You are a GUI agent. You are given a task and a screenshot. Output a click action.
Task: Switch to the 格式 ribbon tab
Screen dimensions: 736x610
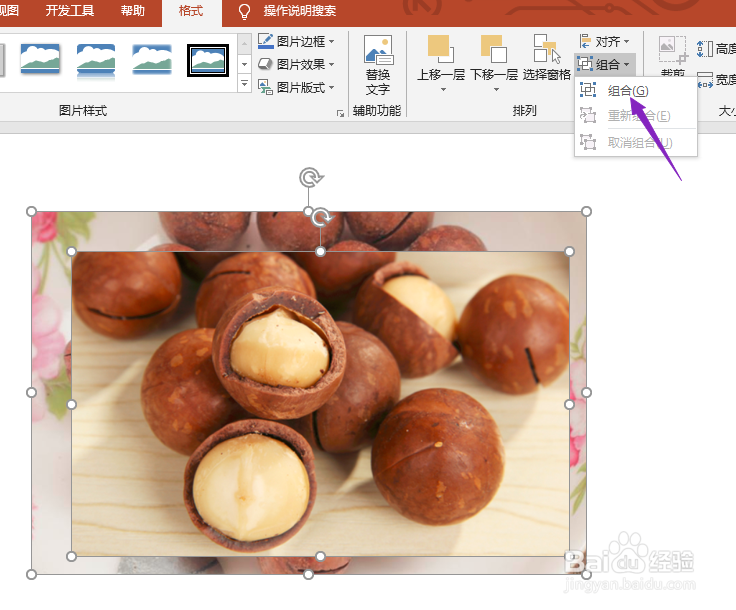point(191,11)
